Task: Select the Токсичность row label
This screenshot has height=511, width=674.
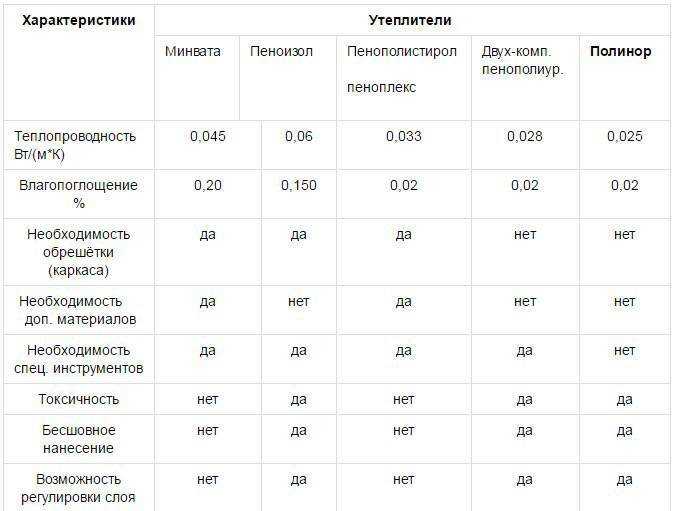Action: tap(78, 399)
